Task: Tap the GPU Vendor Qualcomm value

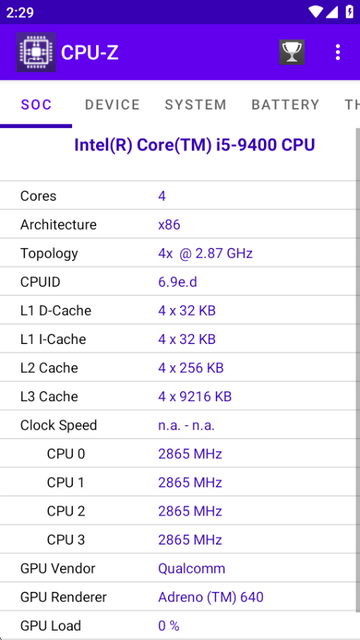Action: 191,569
